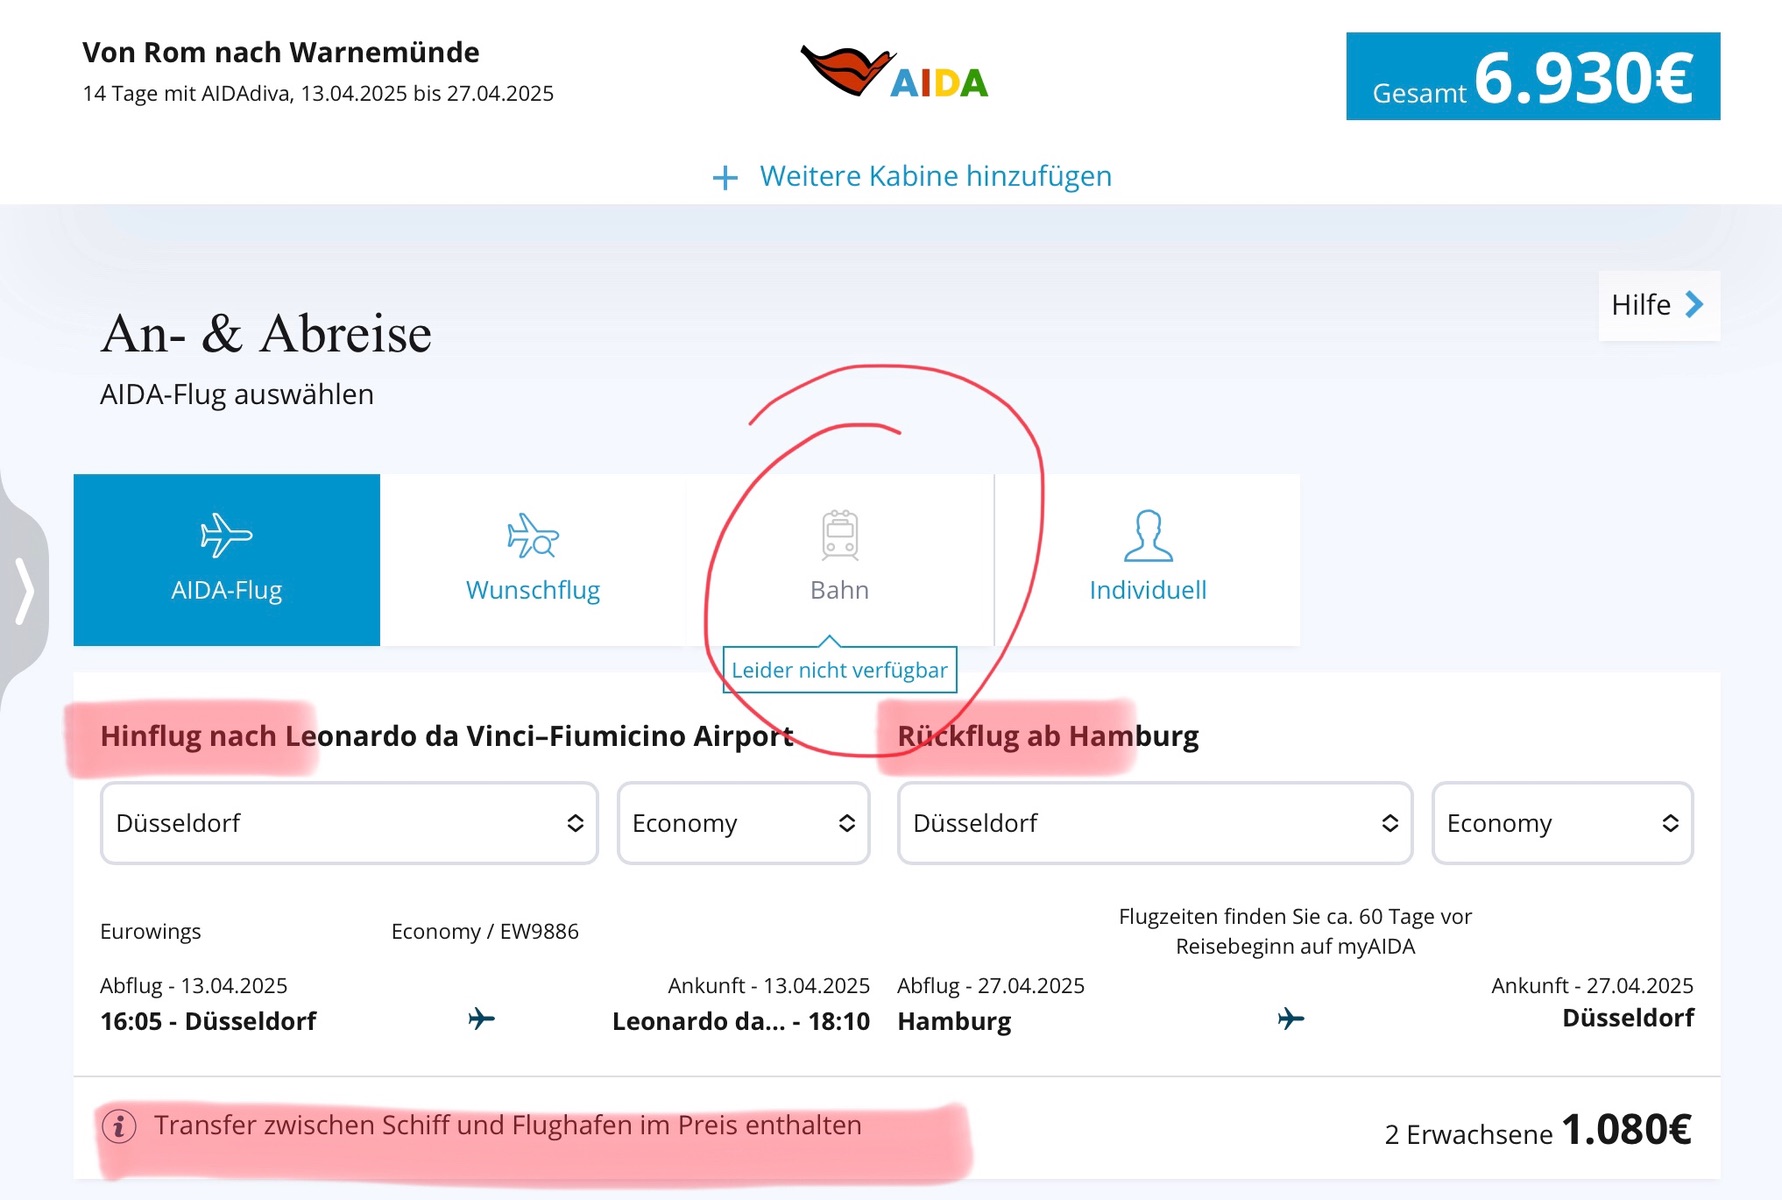The height and width of the screenshot is (1200, 1782).
Task: Open the outbound Düsseldorf airport dropdown
Action: point(349,823)
